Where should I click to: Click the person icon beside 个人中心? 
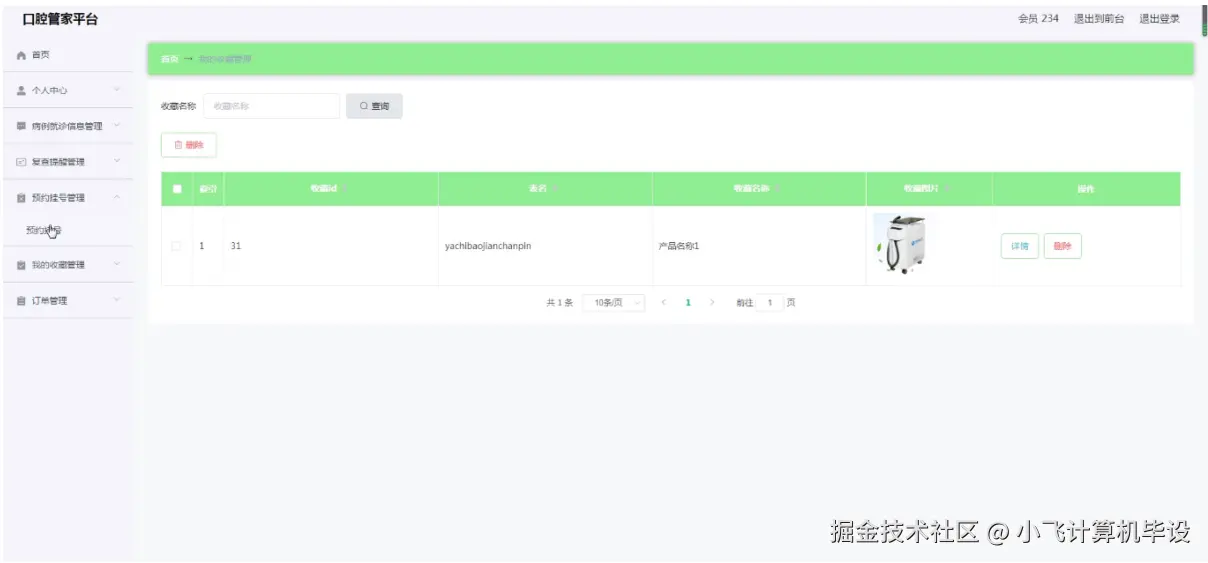point(21,90)
